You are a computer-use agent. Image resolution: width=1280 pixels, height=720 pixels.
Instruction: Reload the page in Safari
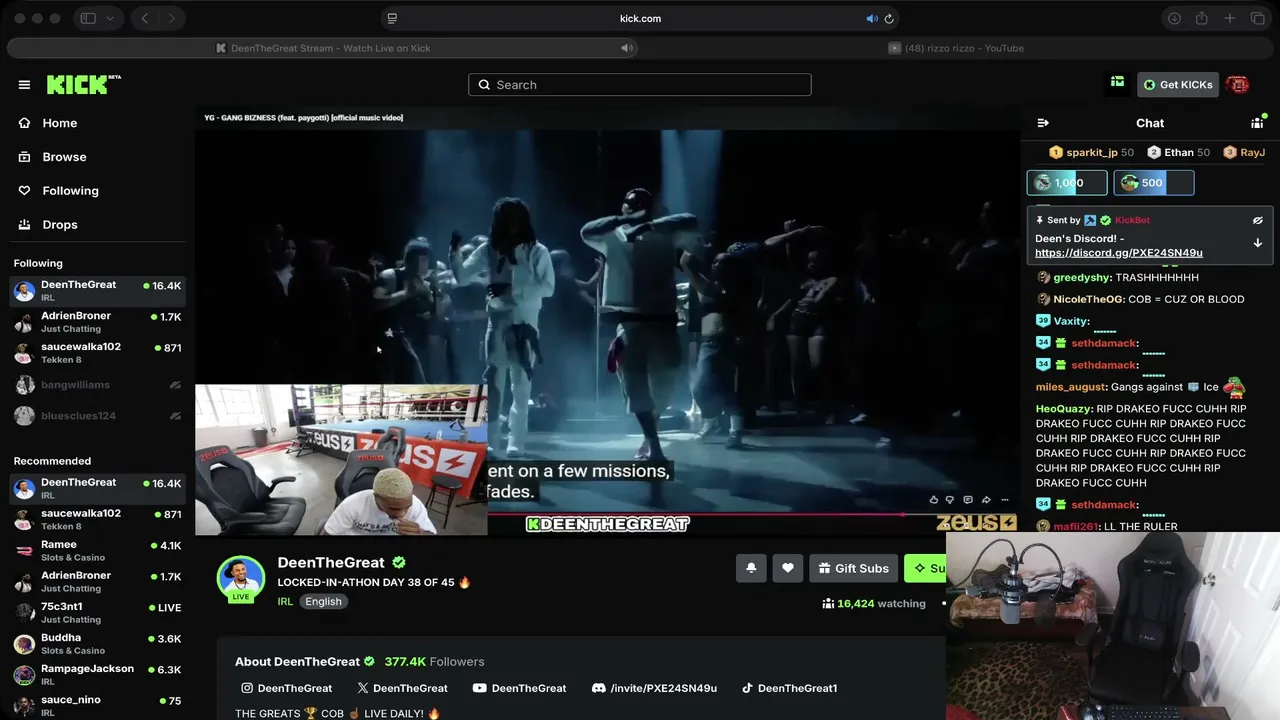[889, 18]
